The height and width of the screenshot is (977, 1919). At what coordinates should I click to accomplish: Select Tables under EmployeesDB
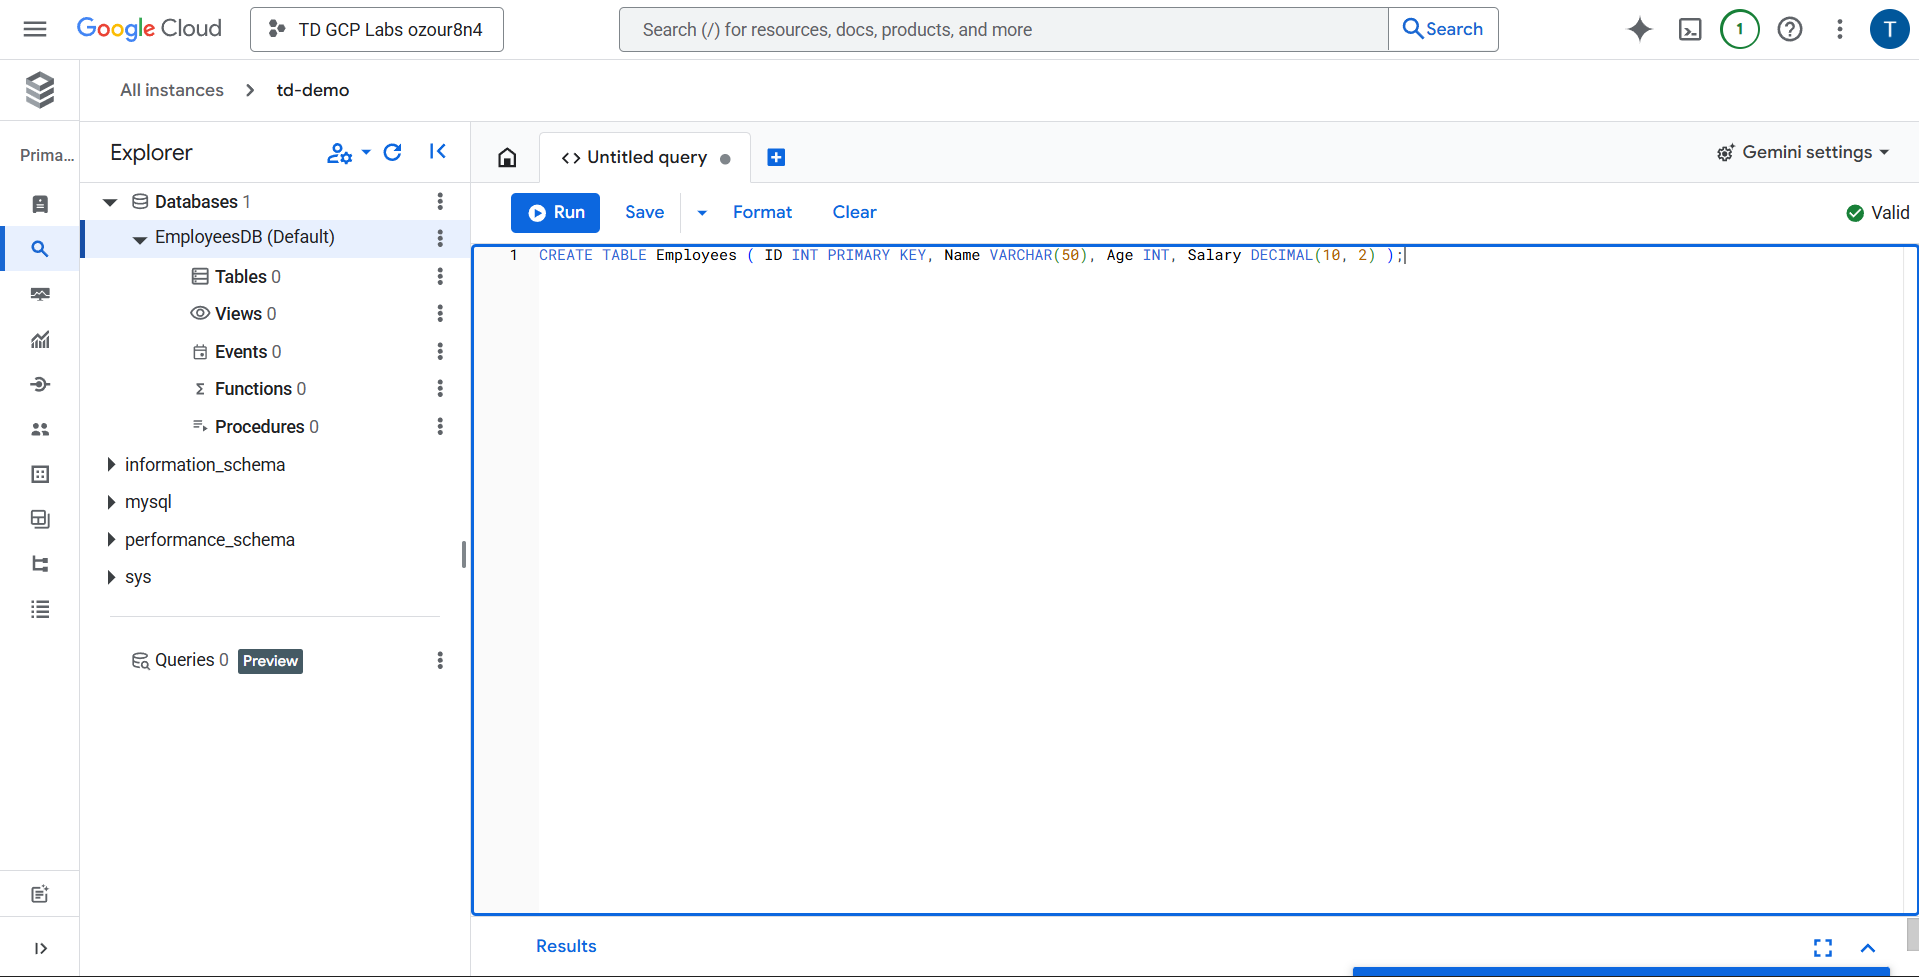(x=241, y=277)
